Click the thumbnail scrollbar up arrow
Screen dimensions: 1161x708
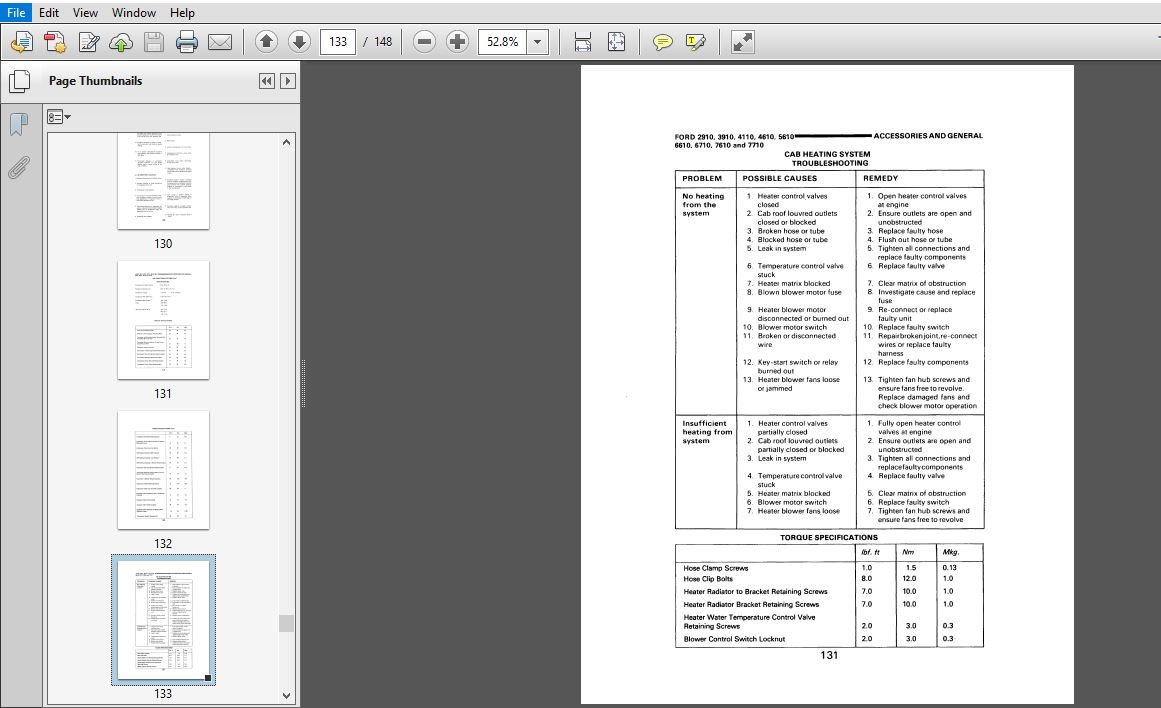[287, 142]
